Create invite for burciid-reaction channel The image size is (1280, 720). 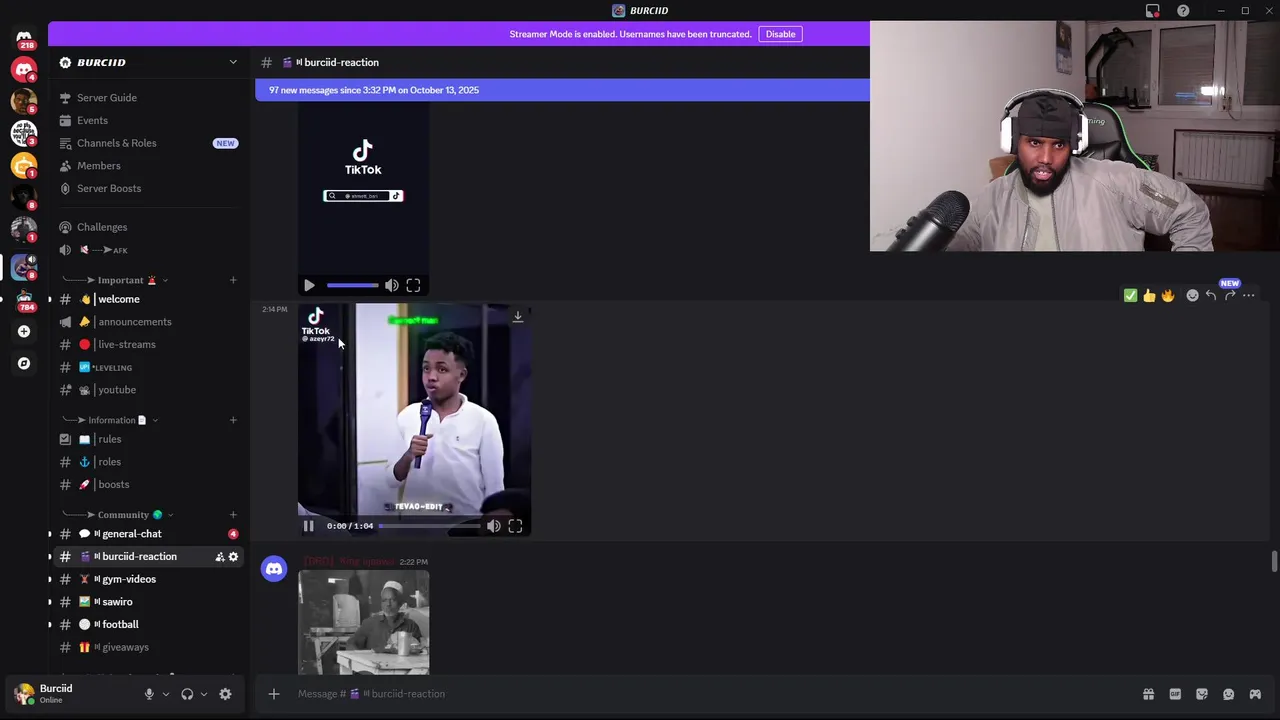[x=219, y=557]
